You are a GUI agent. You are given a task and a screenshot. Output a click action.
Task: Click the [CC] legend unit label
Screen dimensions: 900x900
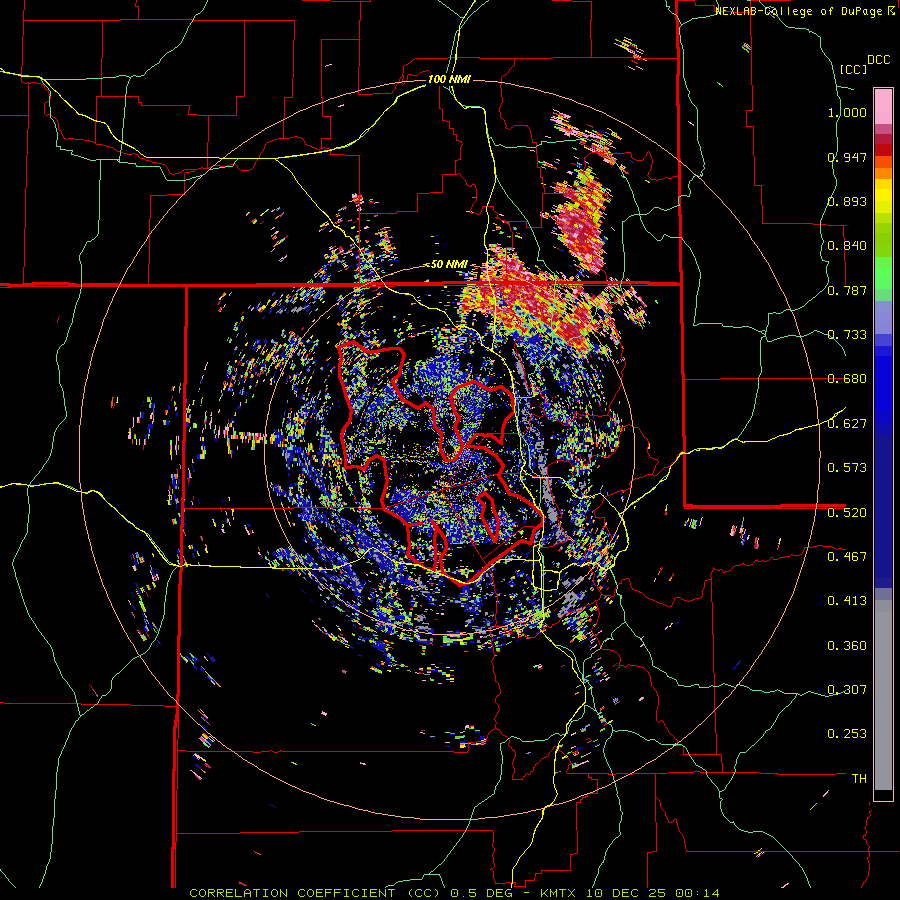pyautogui.click(x=853, y=69)
